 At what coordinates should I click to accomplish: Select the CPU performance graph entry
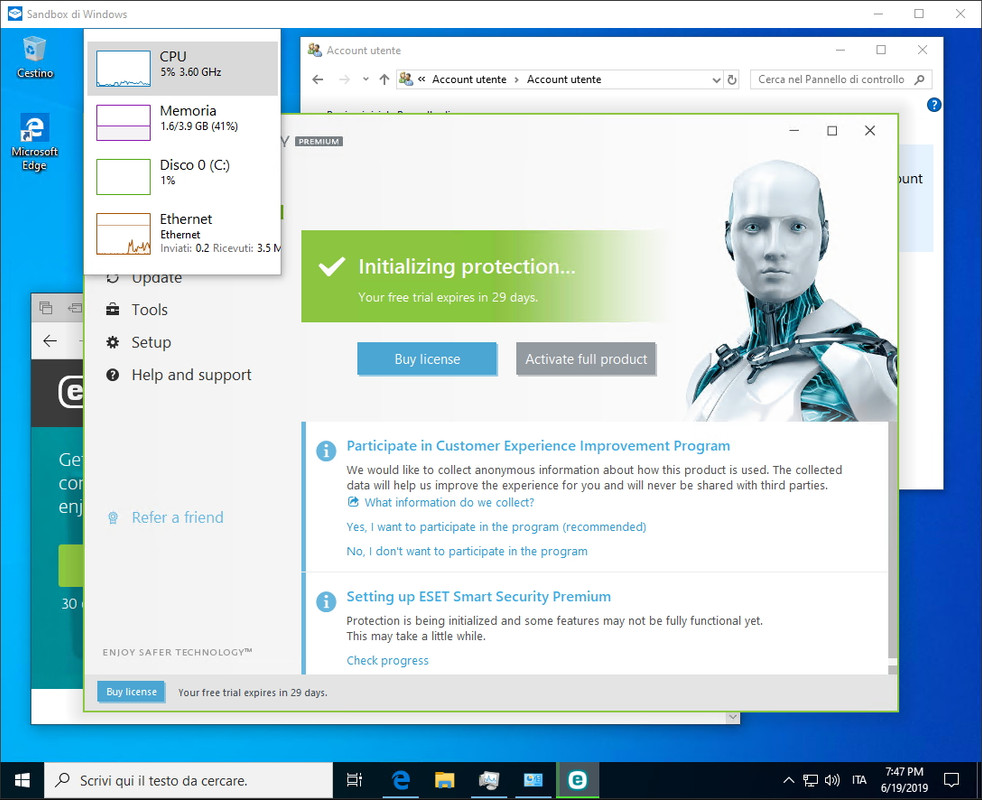tap(182, 68)
